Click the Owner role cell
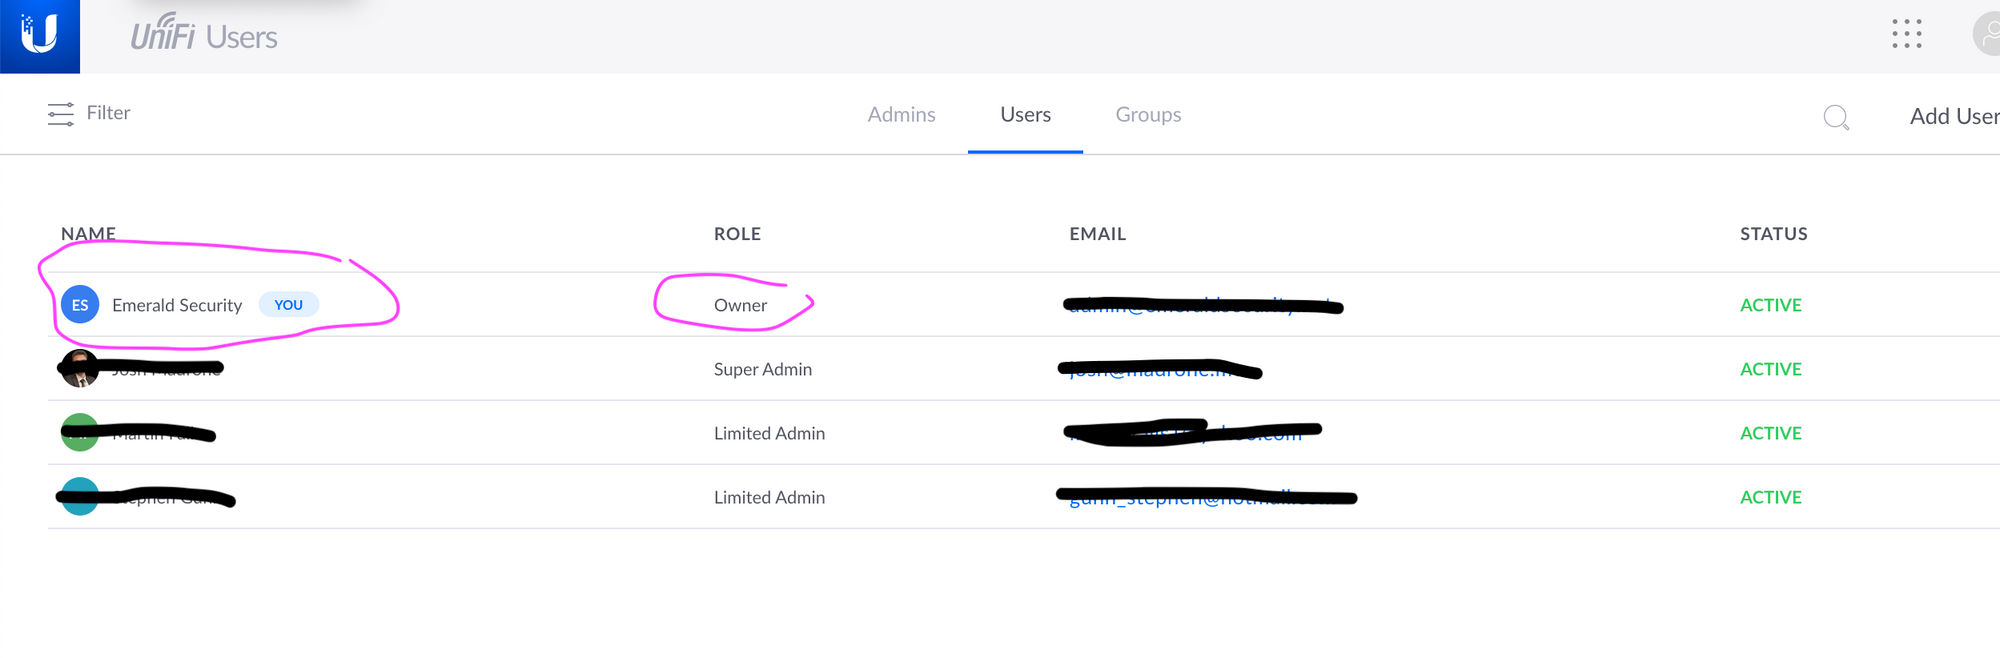 pyautogui.click(x=740, y=305)
